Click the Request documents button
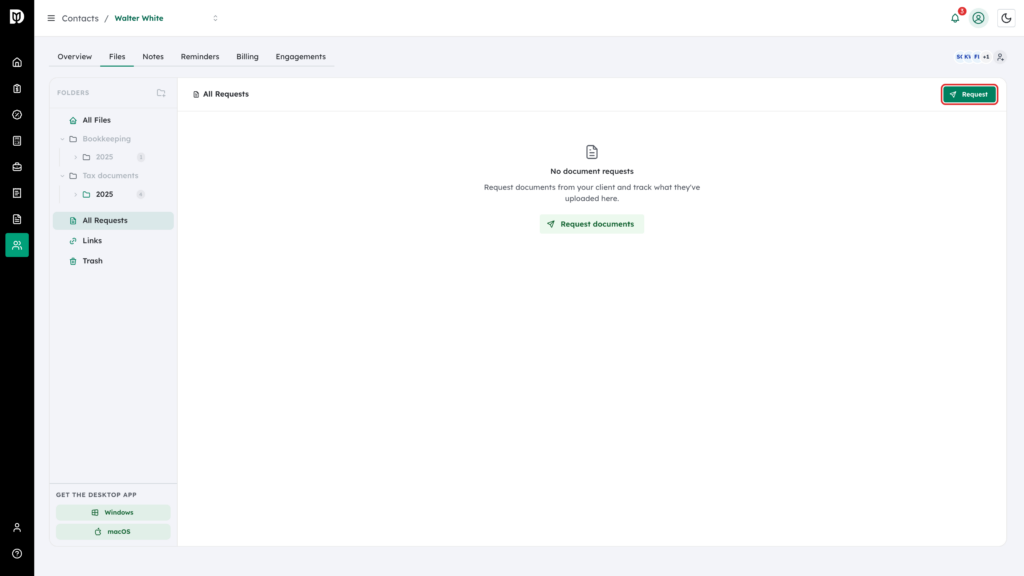The image size is (1024, 576). [592, 224]
